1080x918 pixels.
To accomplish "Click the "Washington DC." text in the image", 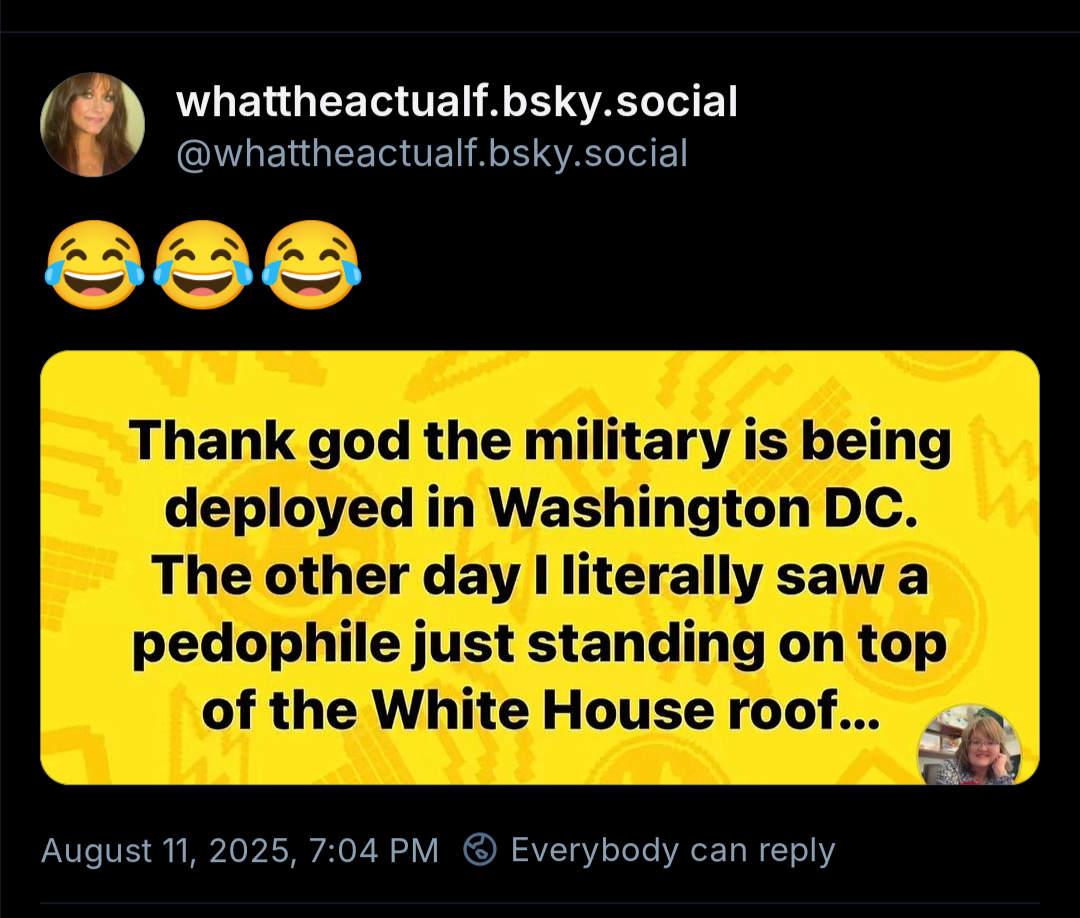I will tap(704, 508).
